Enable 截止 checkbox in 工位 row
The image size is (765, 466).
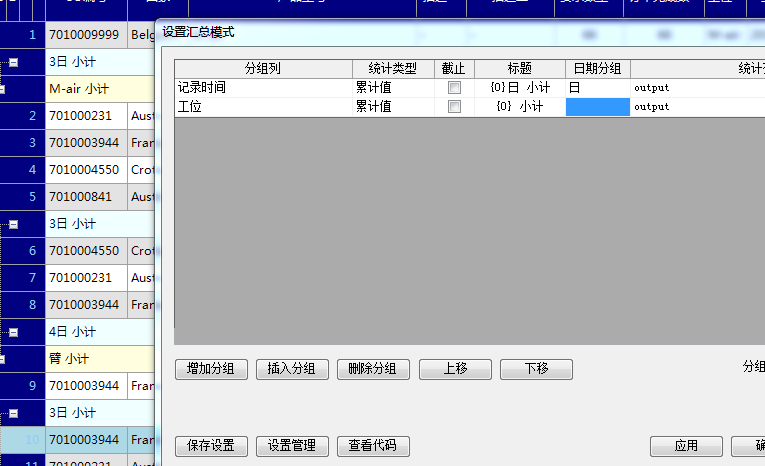(454, 107)
